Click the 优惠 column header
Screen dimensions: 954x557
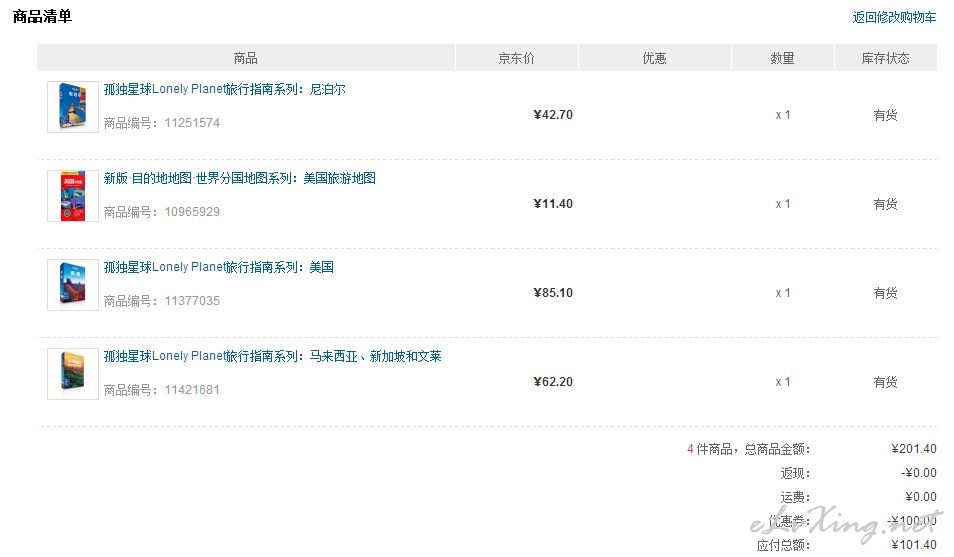655,58
